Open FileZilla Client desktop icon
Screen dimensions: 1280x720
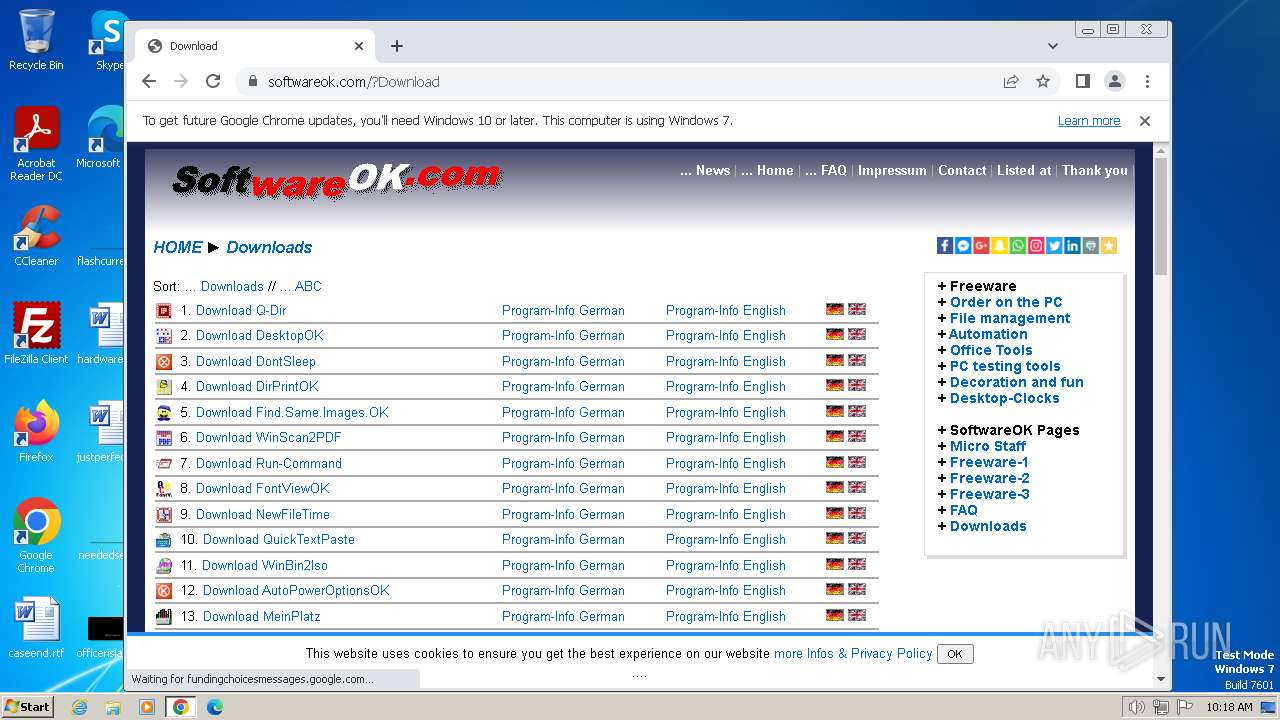[x=36, y=334]
